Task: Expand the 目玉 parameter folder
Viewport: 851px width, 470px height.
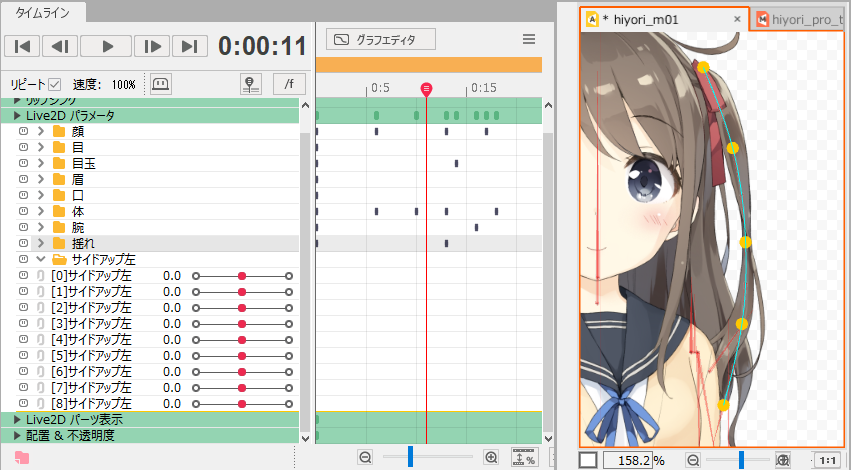Action: 41,164
